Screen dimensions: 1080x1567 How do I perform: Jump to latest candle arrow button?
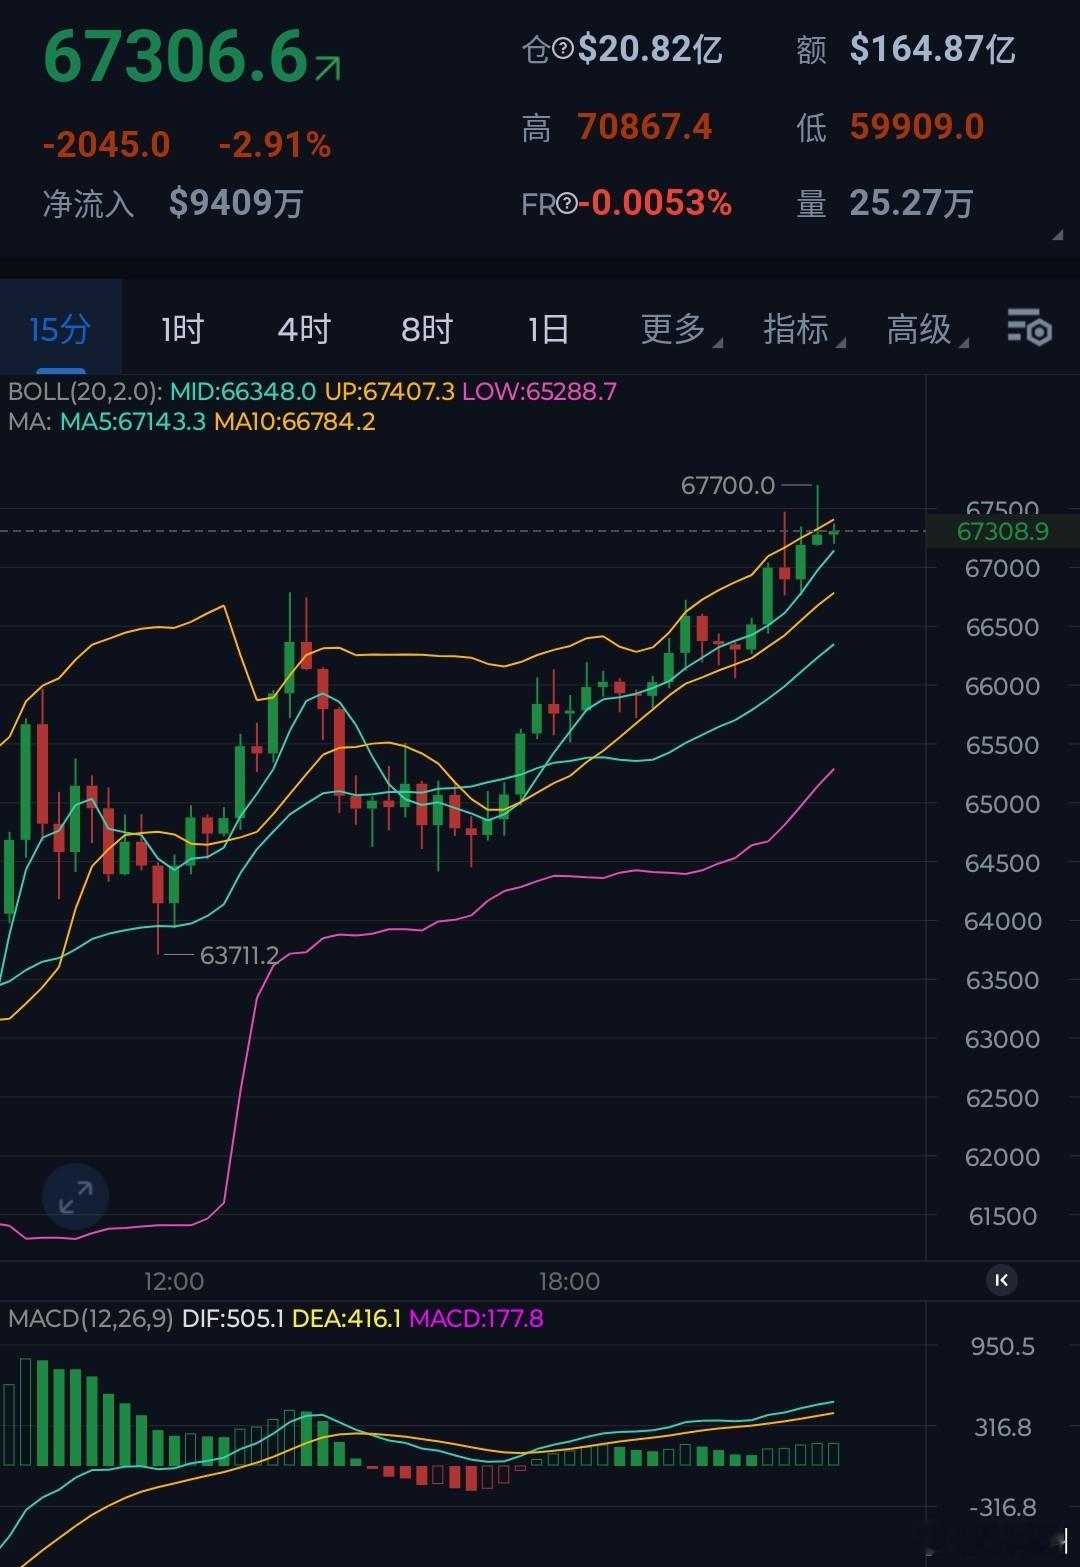coord(1002,1279)
